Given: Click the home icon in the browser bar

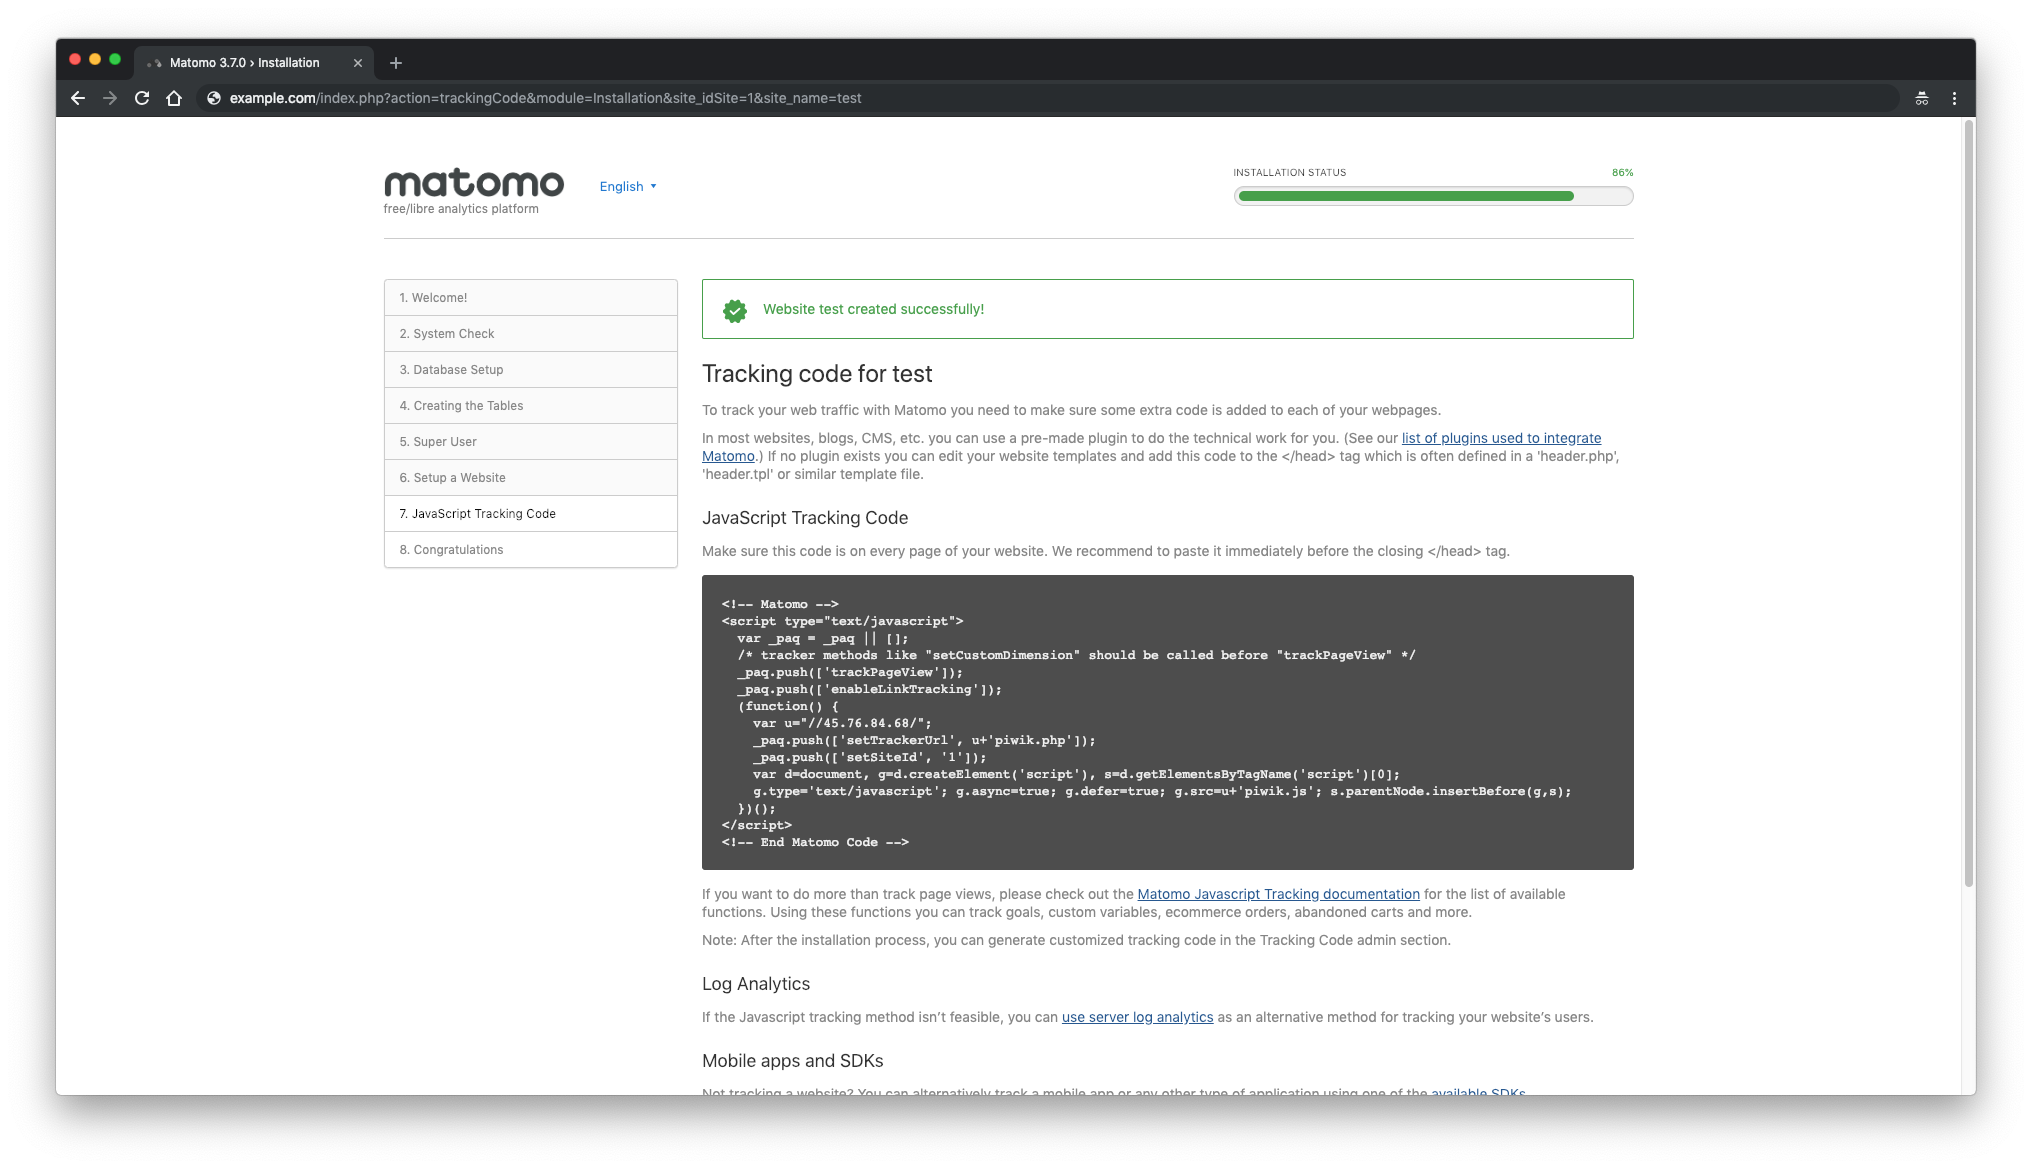Looking at the screenshot, I should [x=174, y=98].
